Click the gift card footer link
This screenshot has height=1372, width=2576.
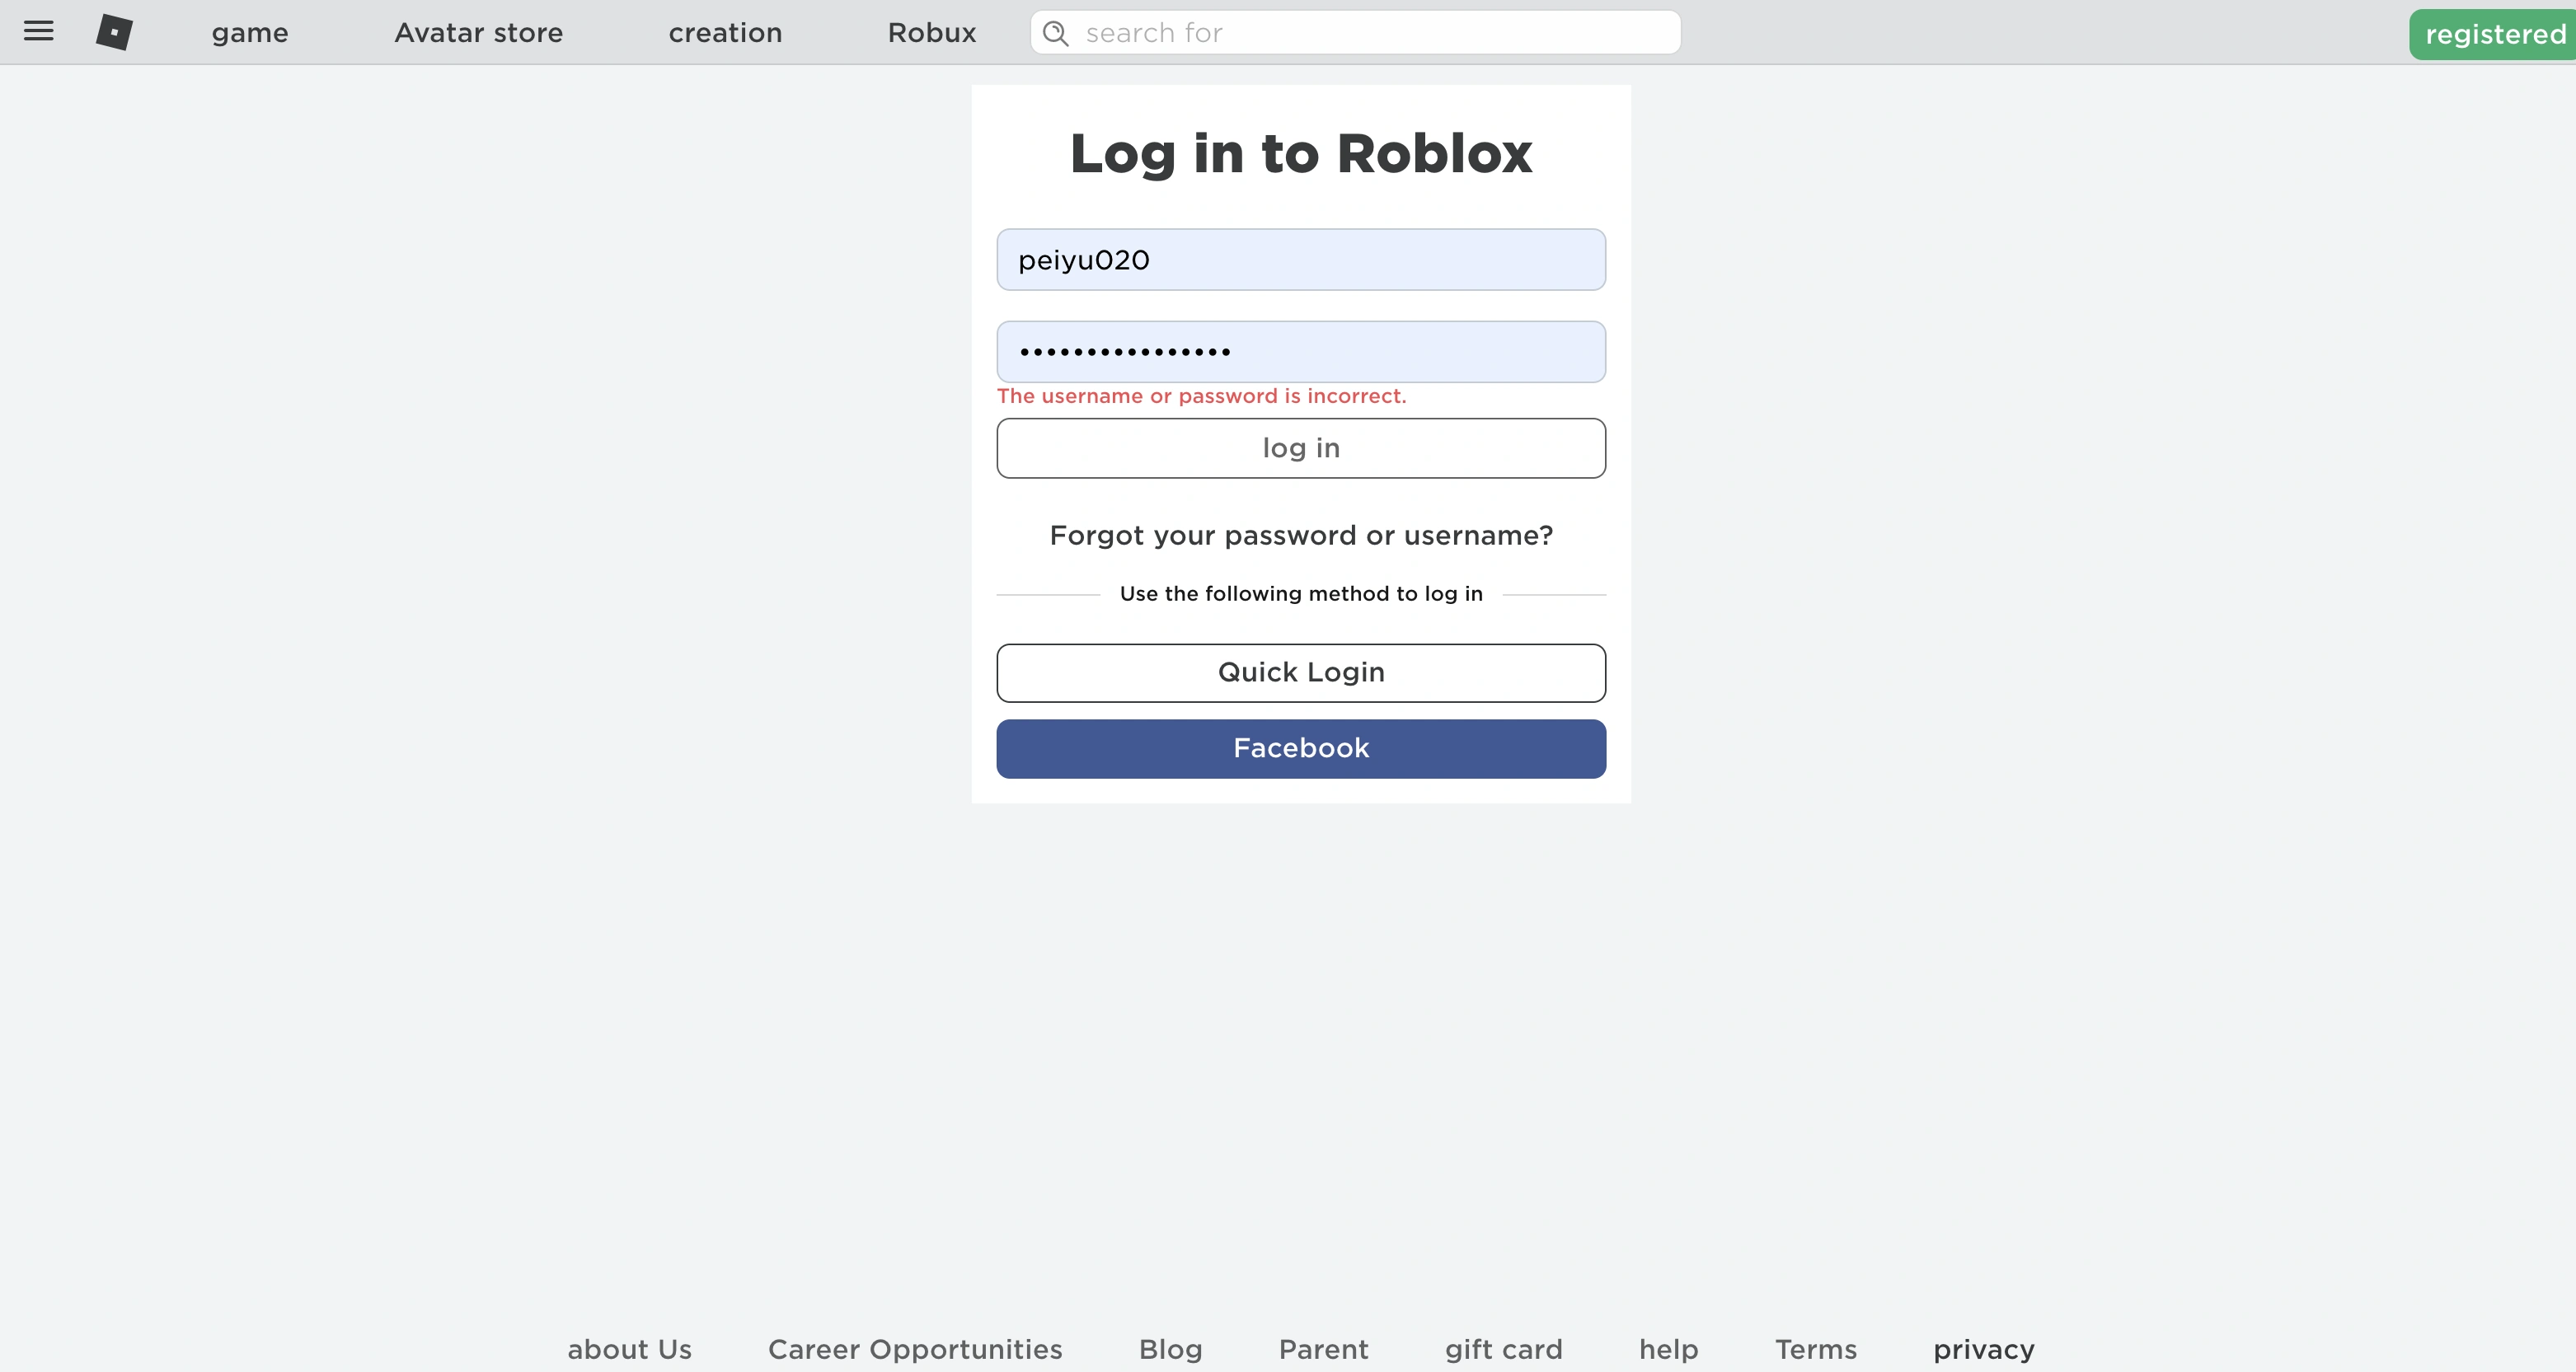[1503, 1349]
